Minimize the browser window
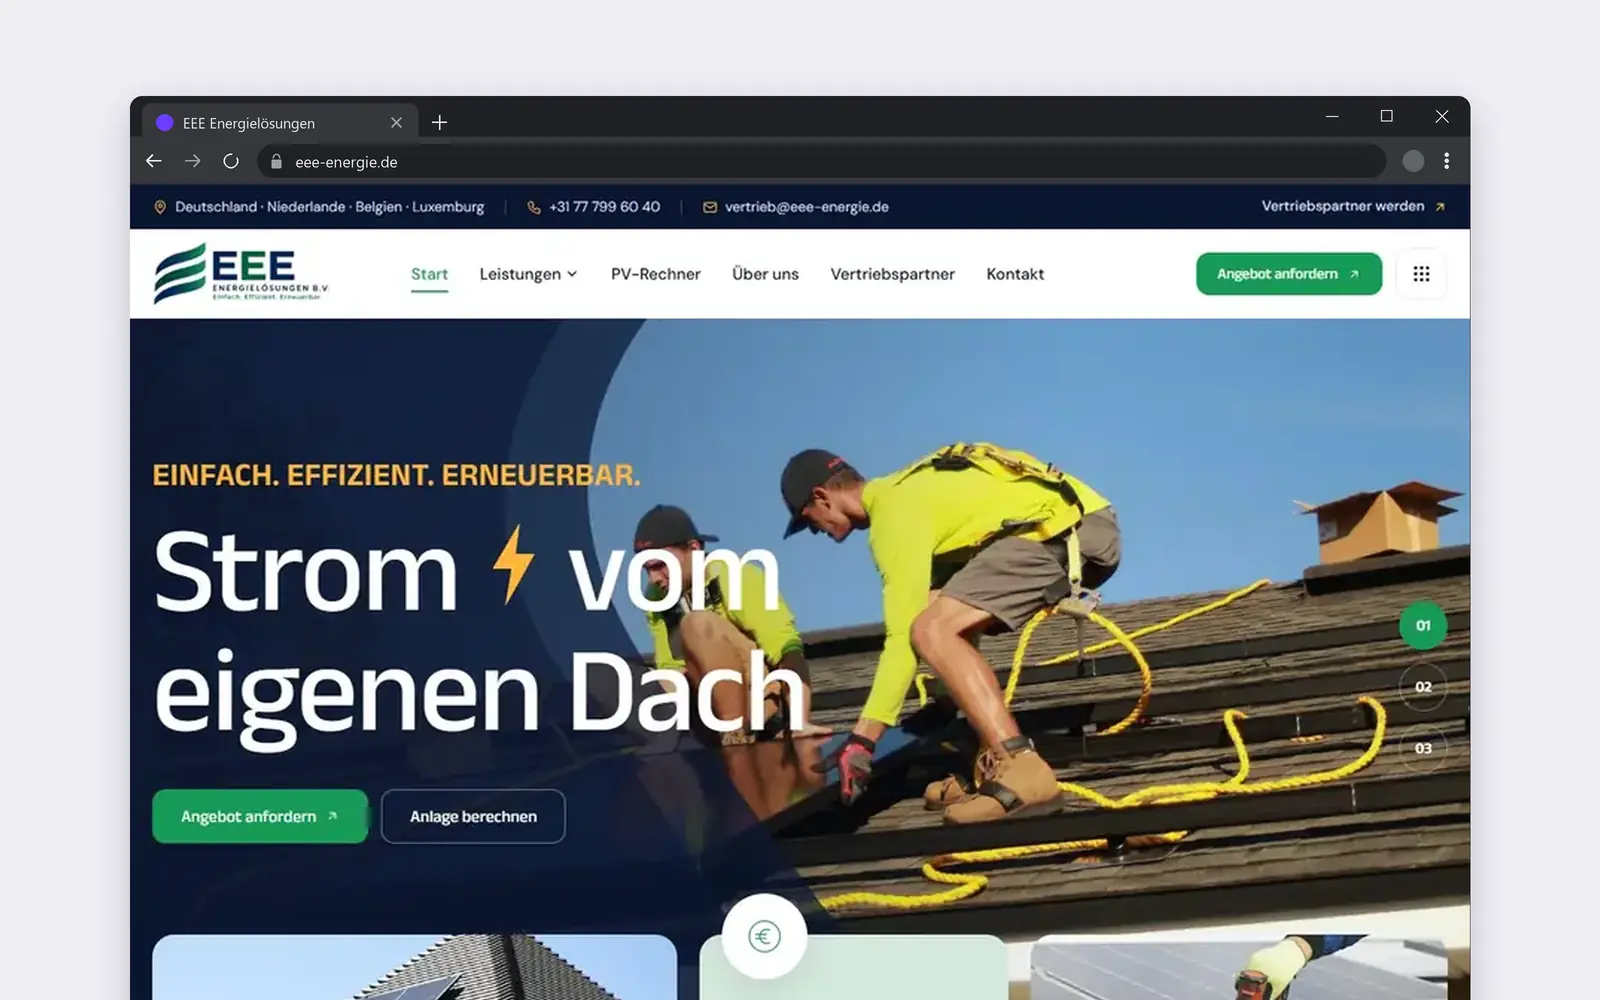Viewport: 1600px width, 1000px height. pos(1332,117)
